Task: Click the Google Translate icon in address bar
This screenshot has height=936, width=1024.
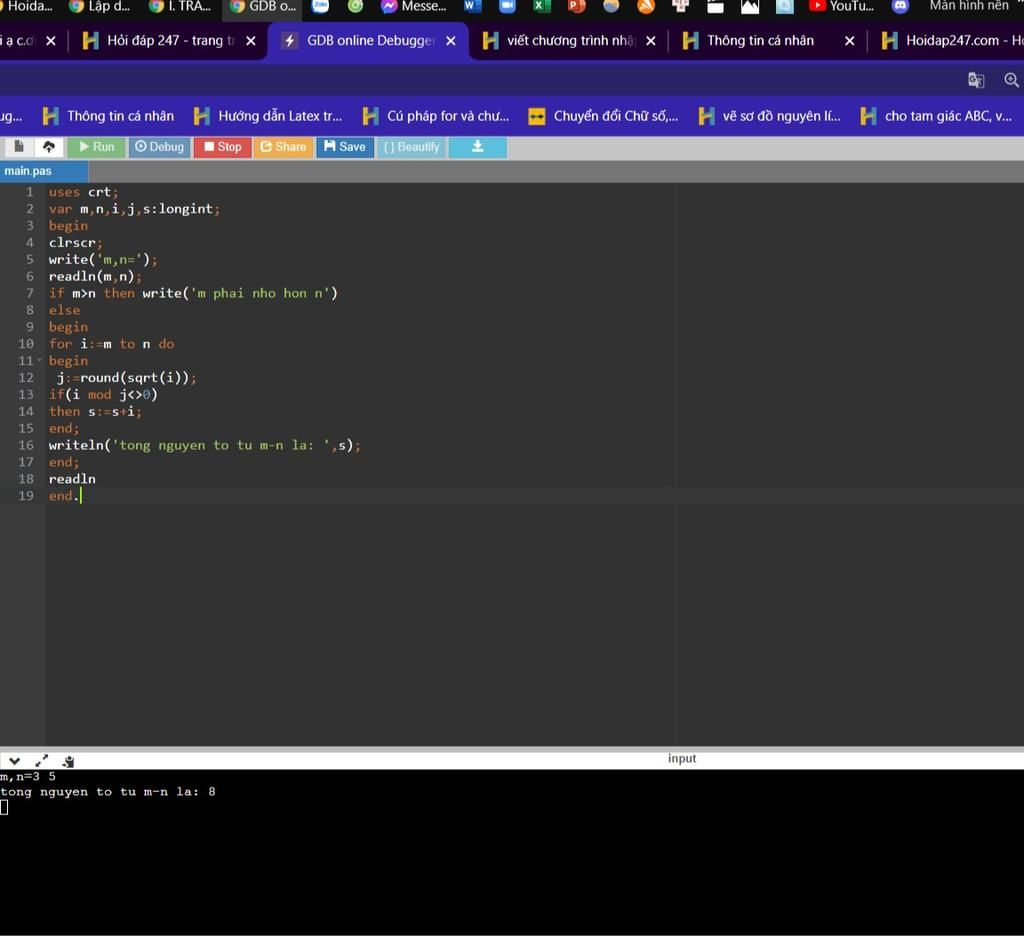Action: pyautogui.click(x=976, y=80)
